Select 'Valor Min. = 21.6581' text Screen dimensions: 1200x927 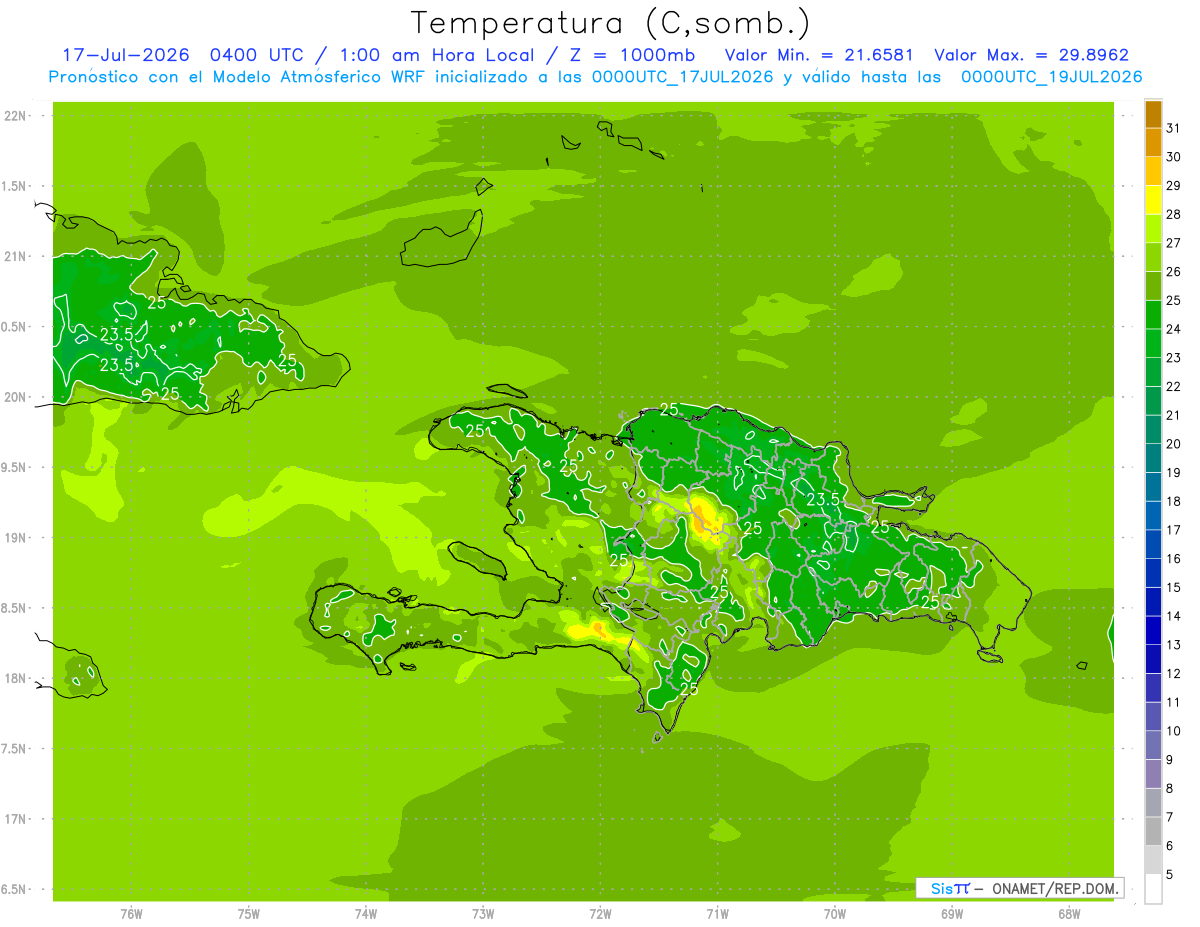click(818, 55)
